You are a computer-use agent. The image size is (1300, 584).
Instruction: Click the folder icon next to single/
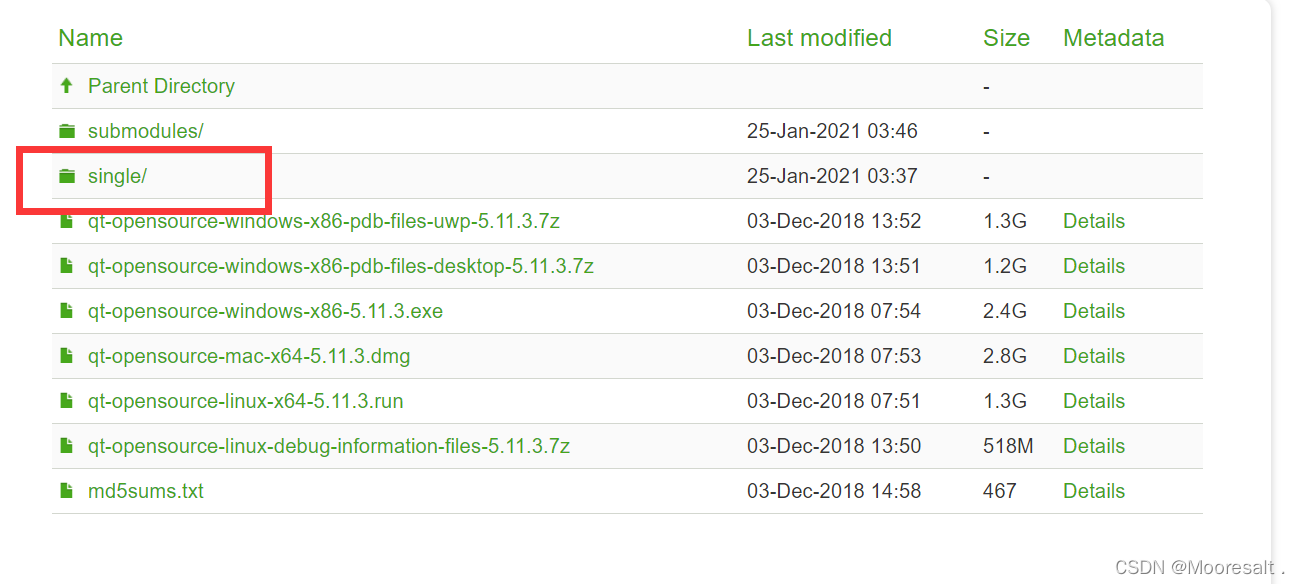point(66,175)
